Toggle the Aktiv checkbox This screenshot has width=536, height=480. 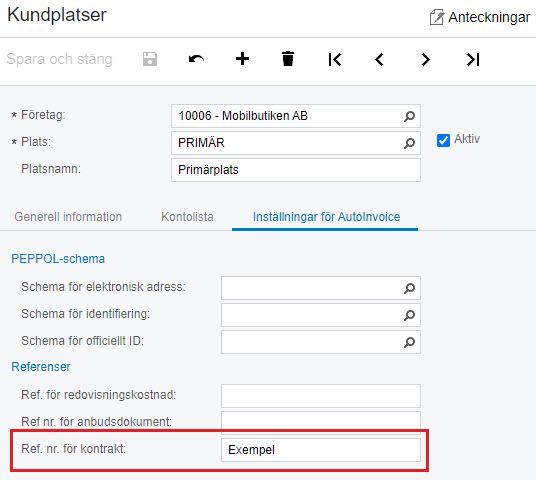tap(443, 140)
